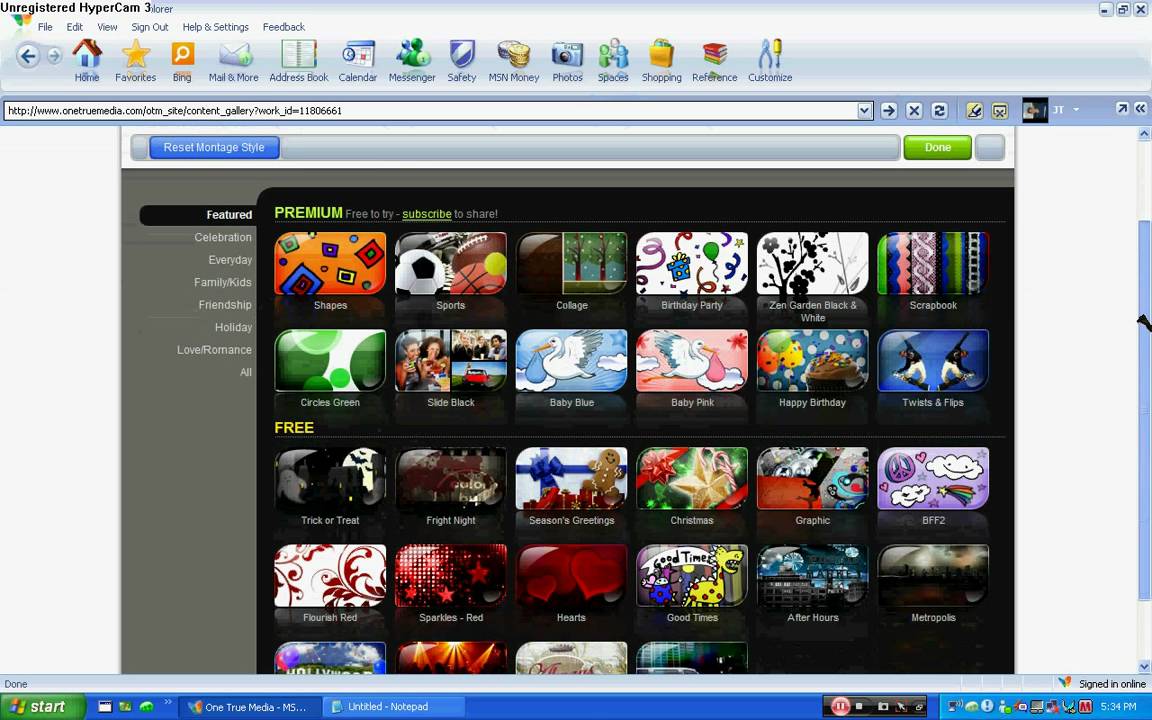Click the Forward arrow button
This screenshot has height=720, width=1152.
[x=54, y=56]
